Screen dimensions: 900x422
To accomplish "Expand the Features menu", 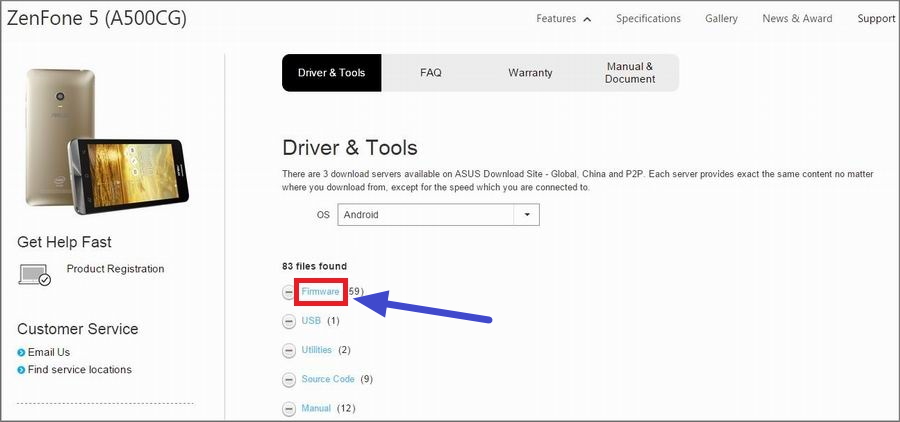I will pyautogui.click(x=556, y=18).
